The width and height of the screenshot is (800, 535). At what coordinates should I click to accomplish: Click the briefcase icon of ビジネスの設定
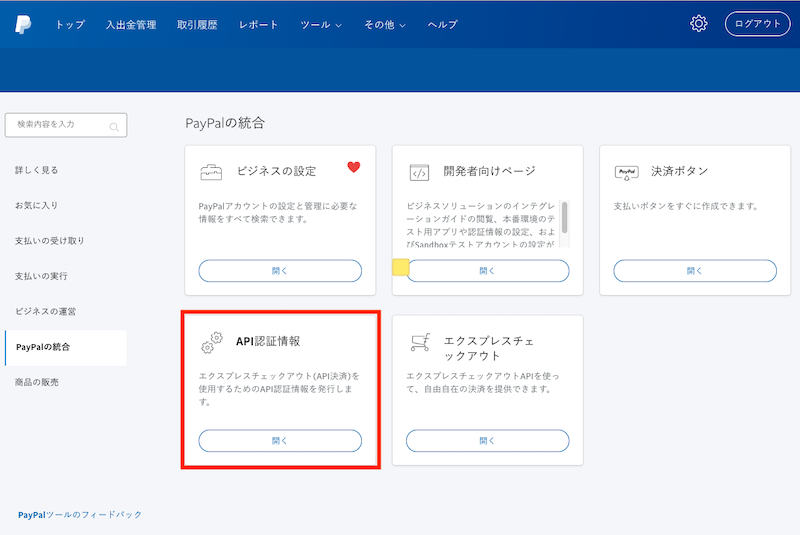(x=211, y=172)
